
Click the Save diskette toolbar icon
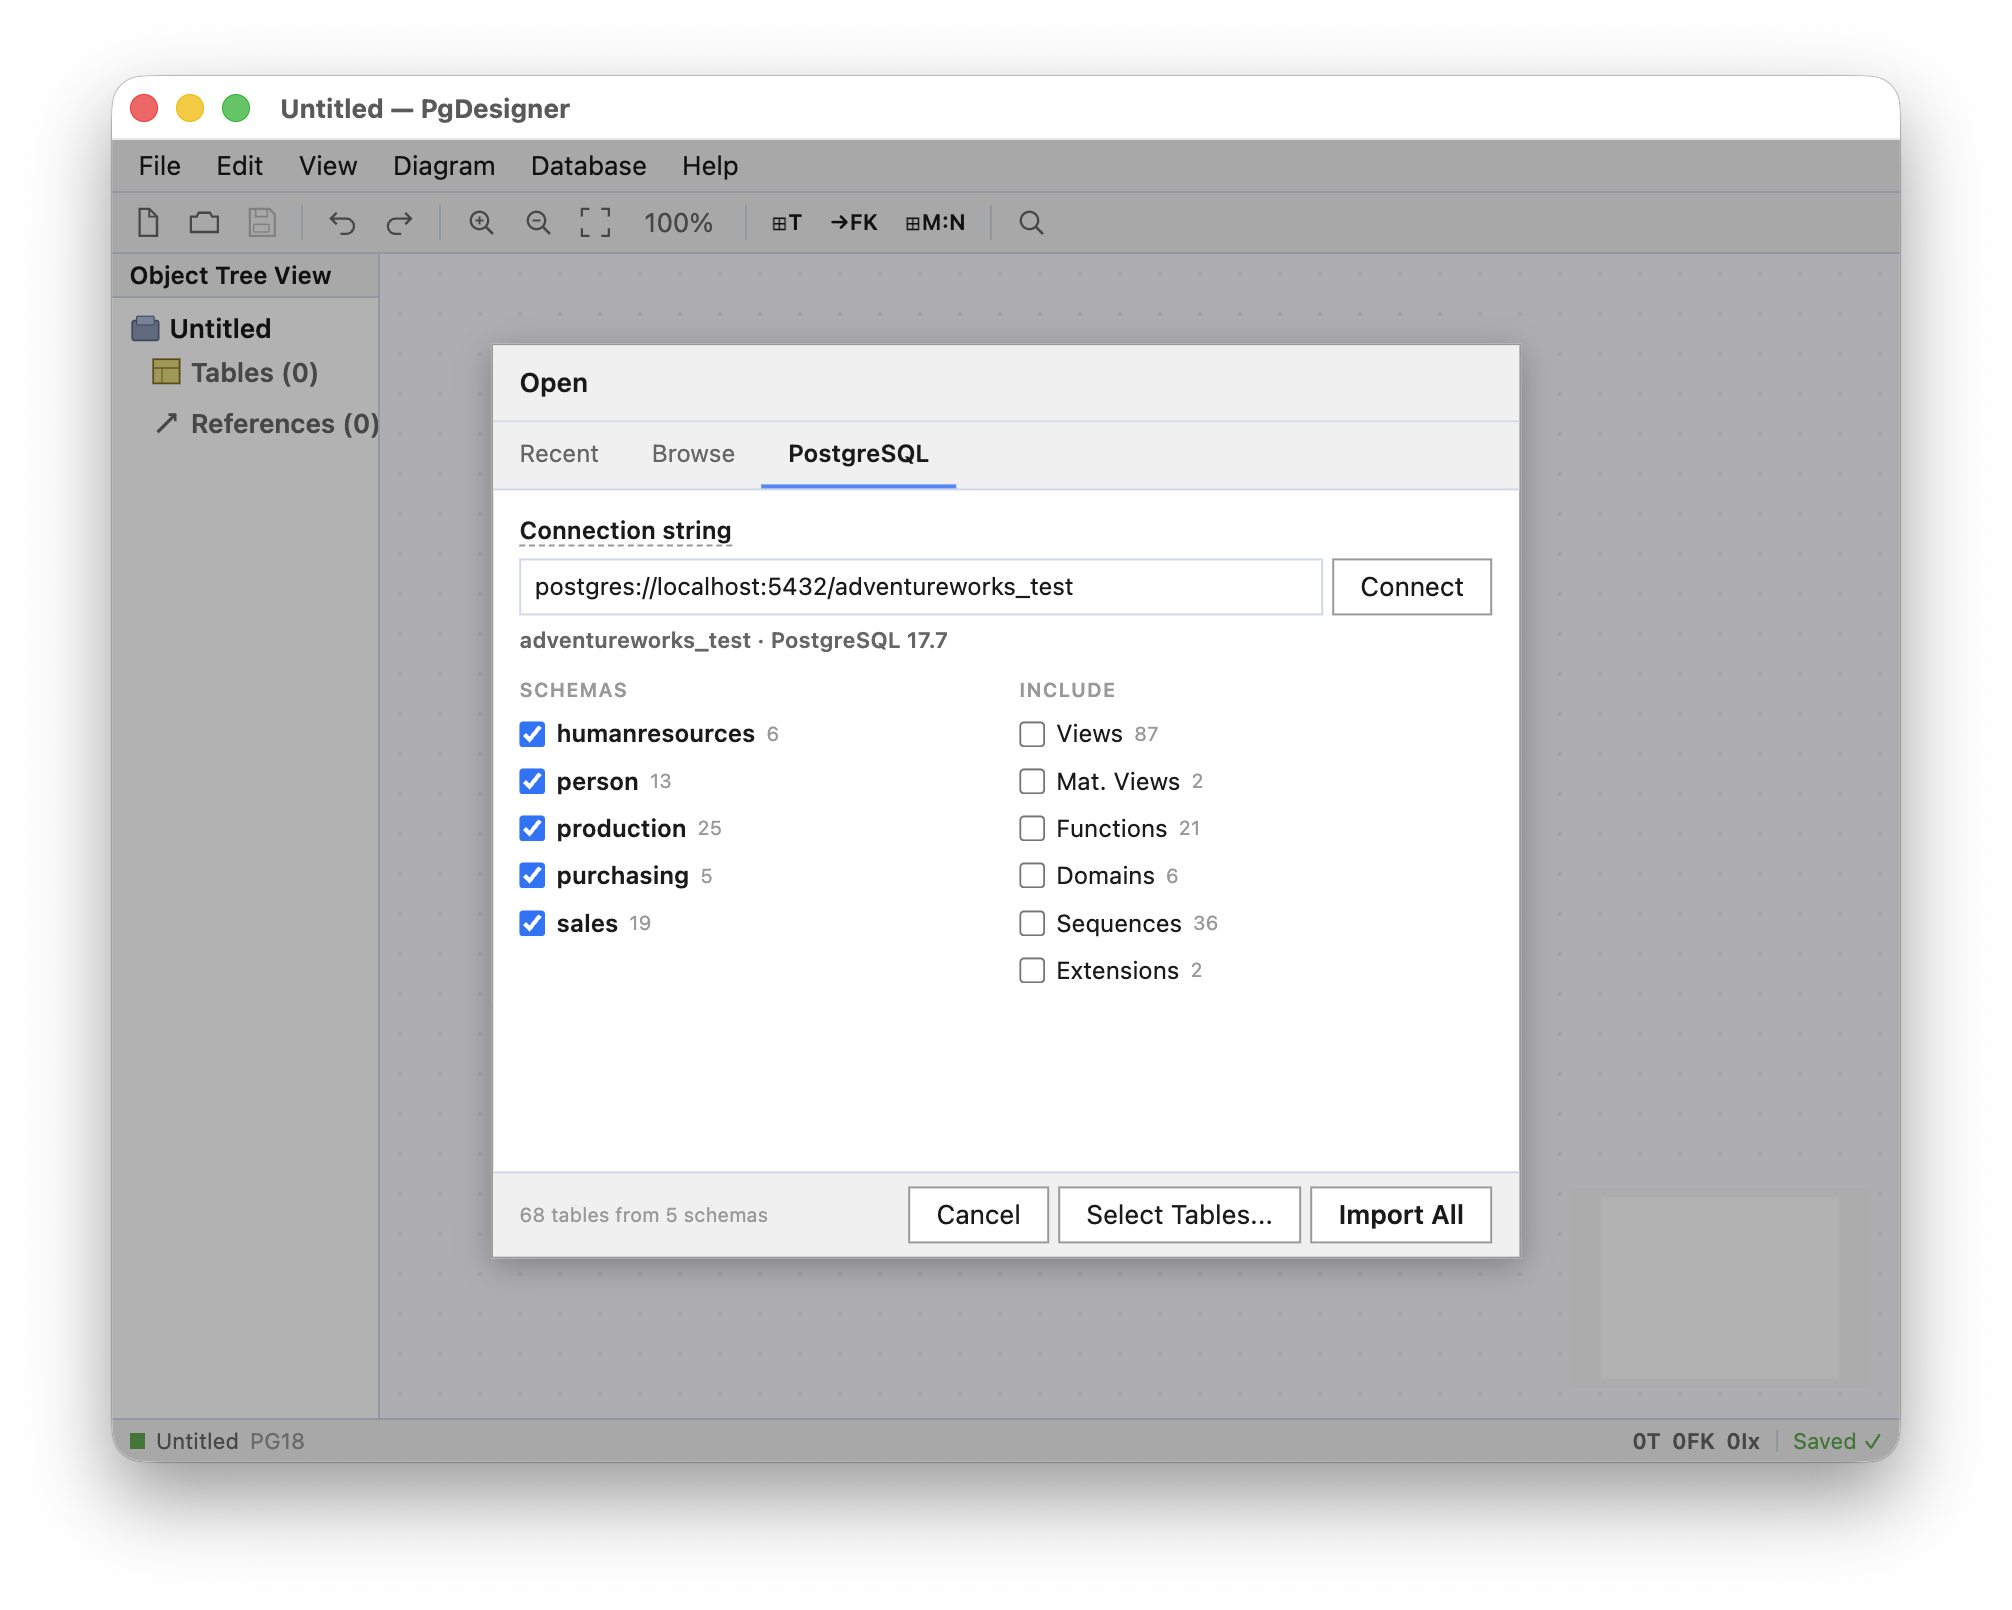pos(262,222)
